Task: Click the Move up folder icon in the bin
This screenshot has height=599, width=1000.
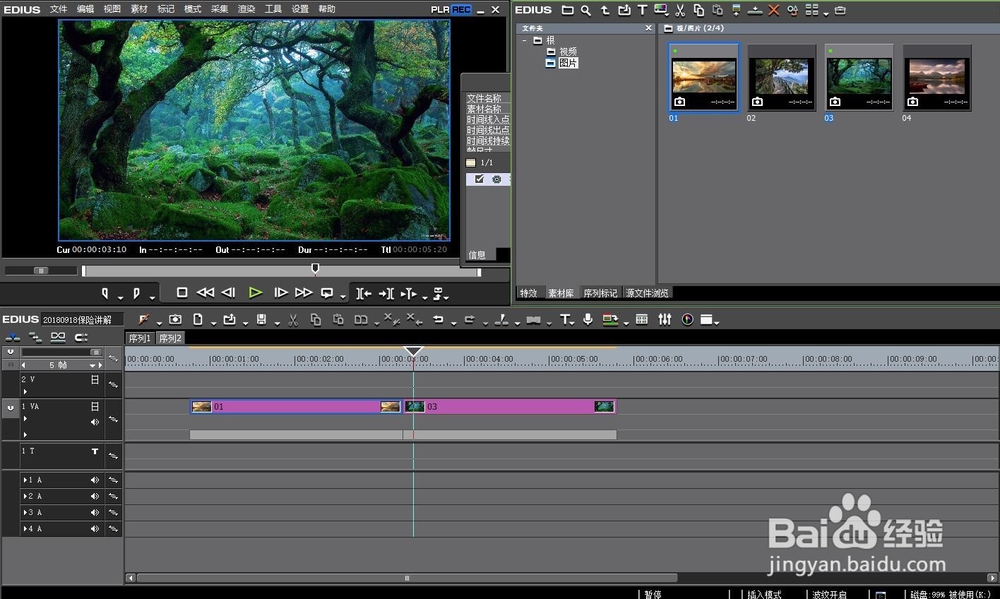Action: (605, 10)
